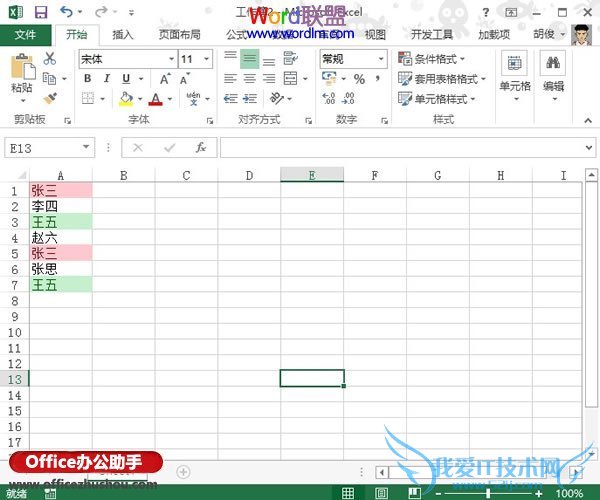Switch to Page Layout view in status bar
The width and height of the screenshot is (600, 500).
pos(381,493)
